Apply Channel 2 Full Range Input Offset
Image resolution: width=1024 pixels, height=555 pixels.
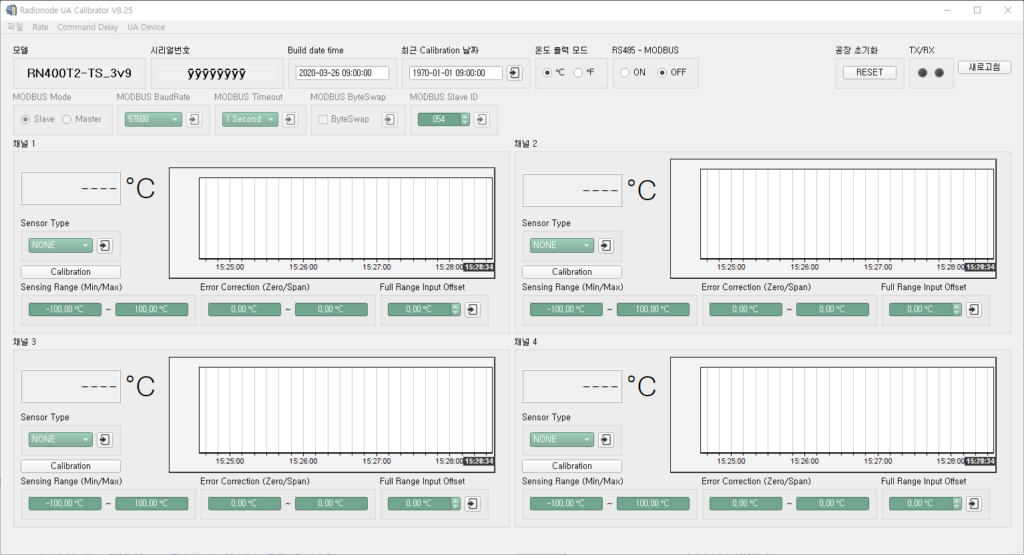click(974, 309)
